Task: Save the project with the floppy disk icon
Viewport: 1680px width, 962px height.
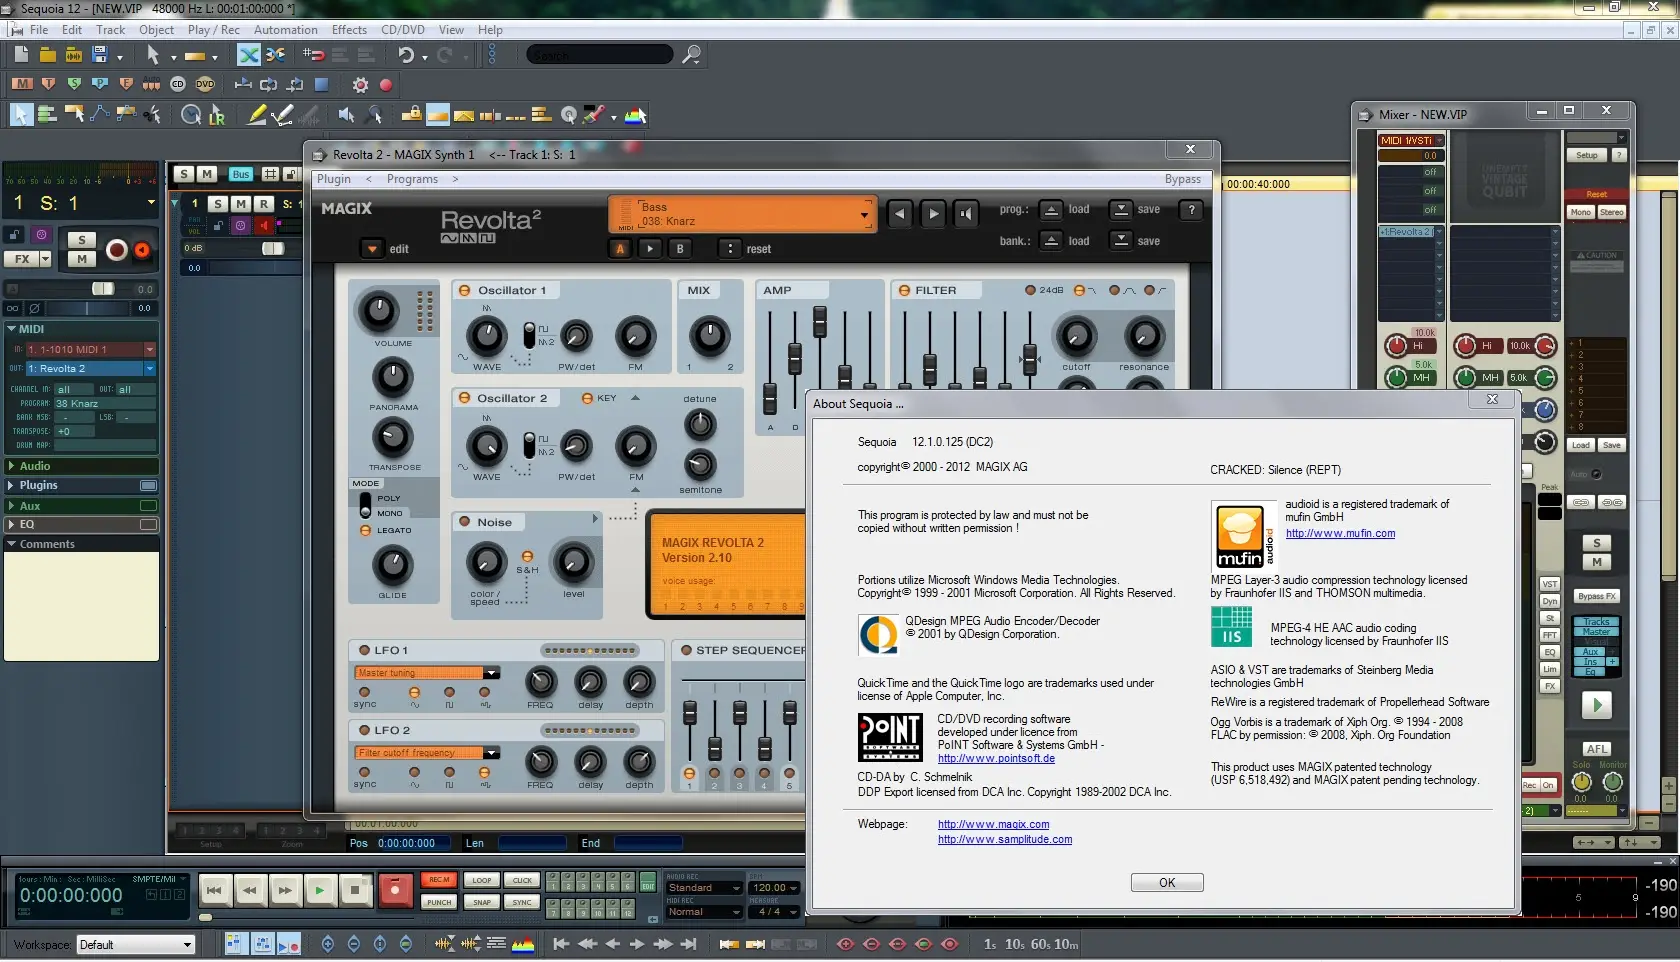Action: [100, 55]
